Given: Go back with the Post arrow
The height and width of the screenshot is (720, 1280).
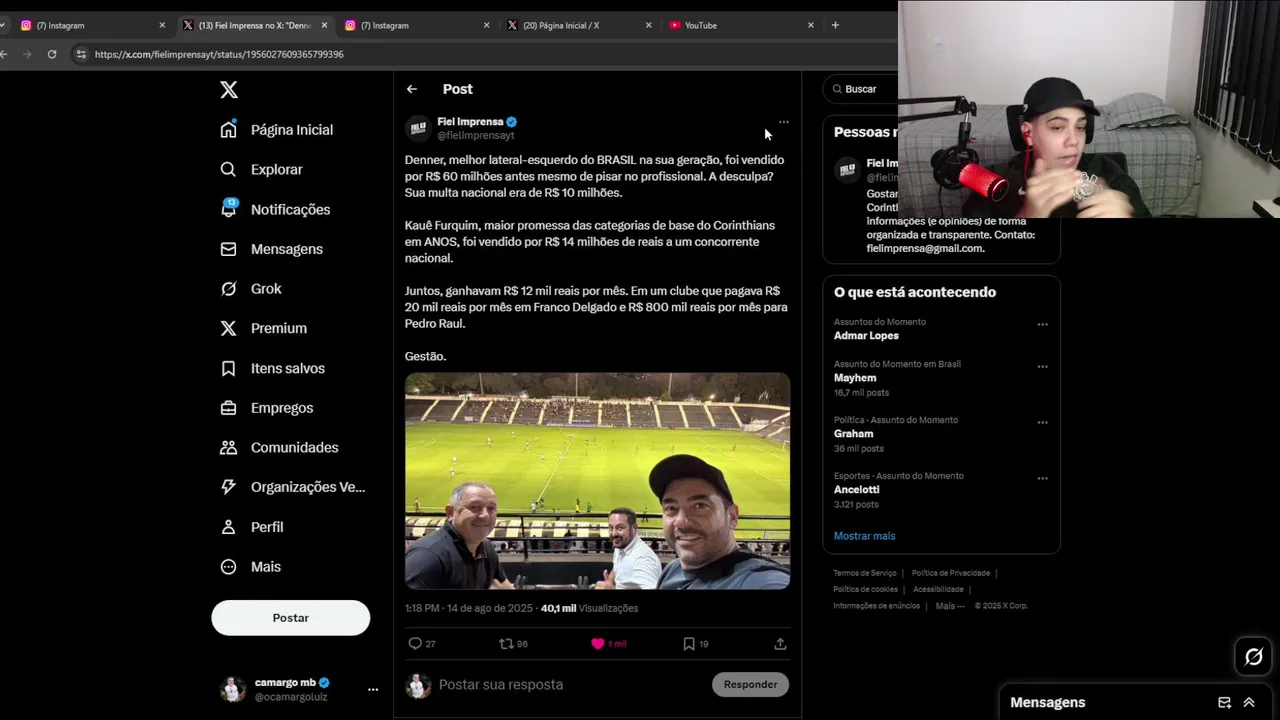Looking at the screenshot, I should 412,89.
